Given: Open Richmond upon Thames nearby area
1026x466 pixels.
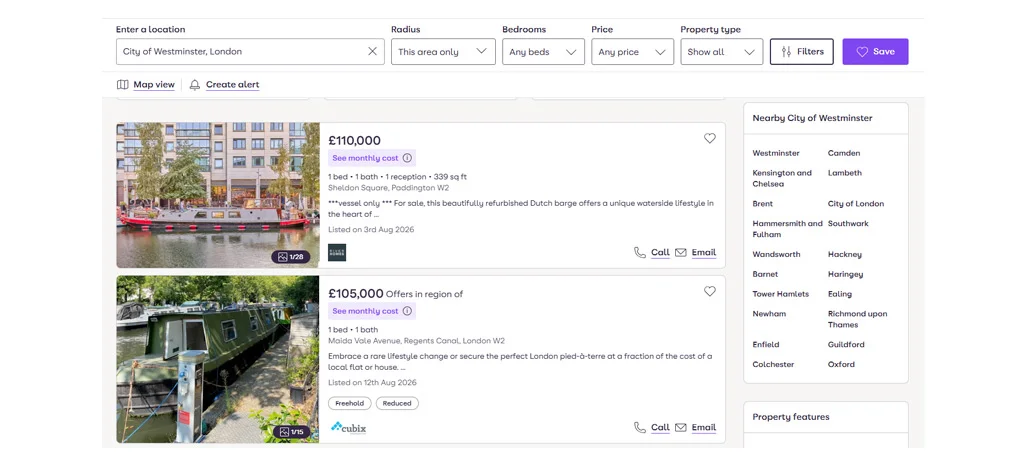Looking at the screenshot, I should (857, 319).
